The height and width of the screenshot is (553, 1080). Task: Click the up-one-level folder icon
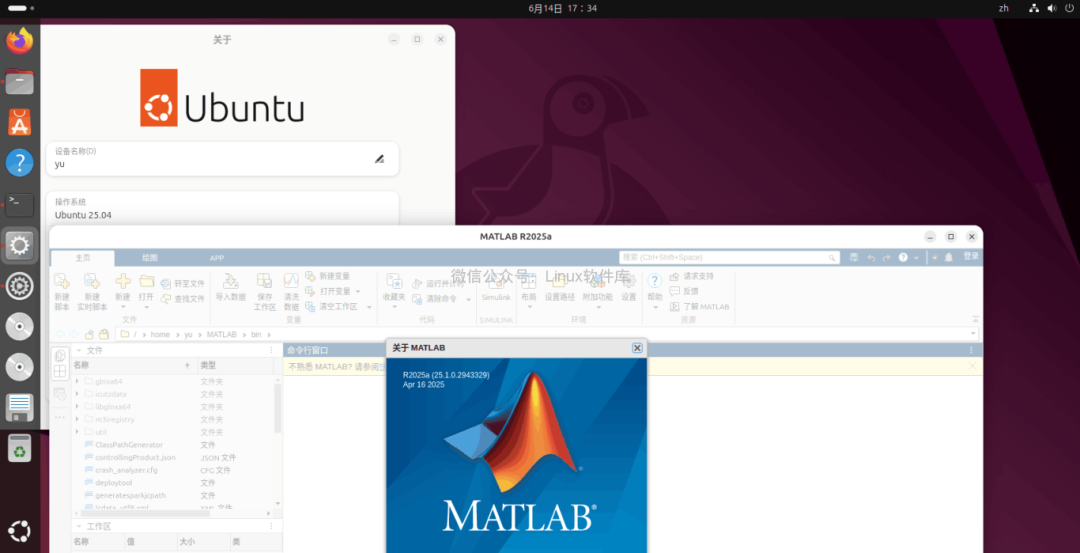pos(89,335)
